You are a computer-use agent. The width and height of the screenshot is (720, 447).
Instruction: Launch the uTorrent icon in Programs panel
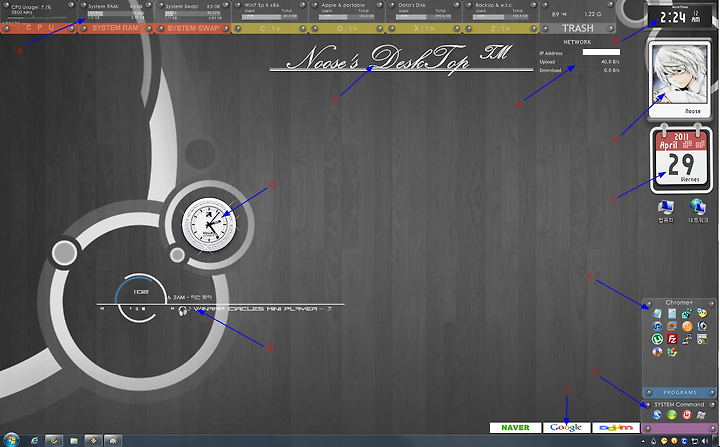[657, 339]
